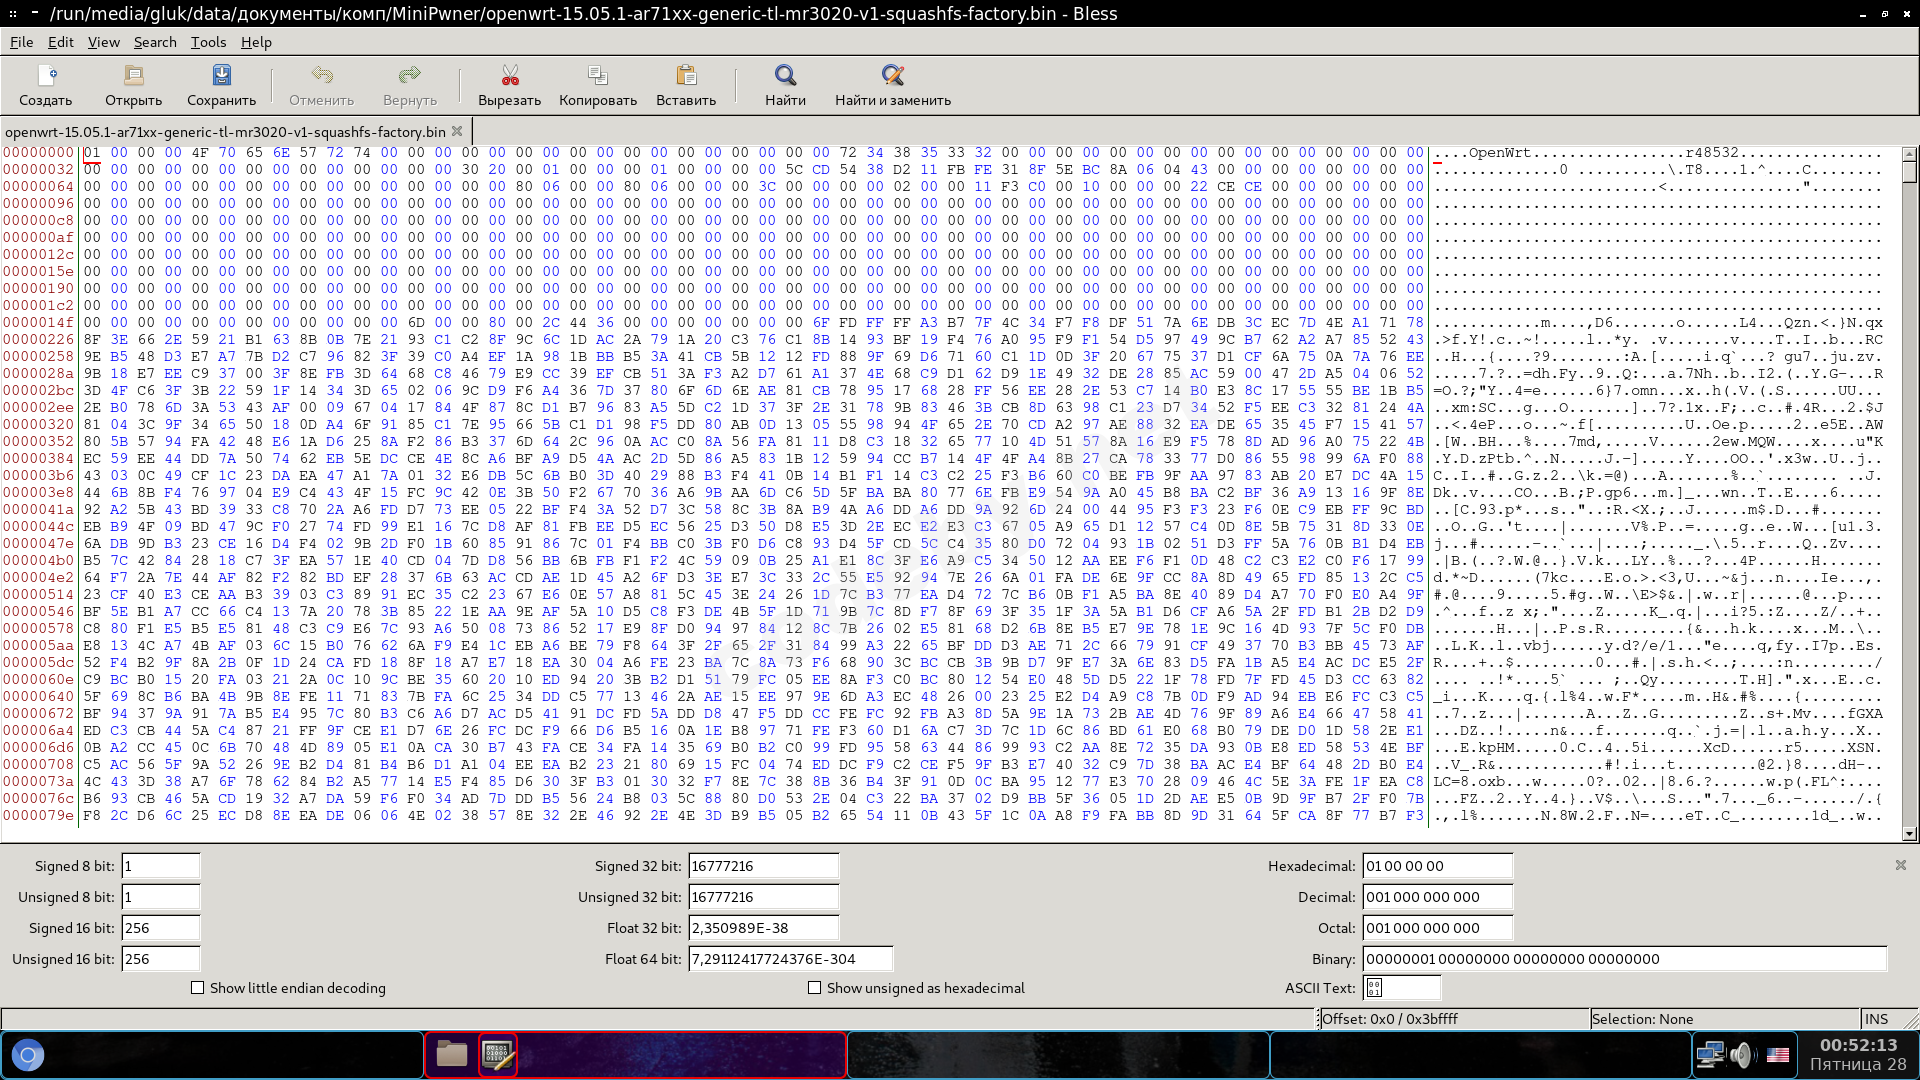Close the openwrt factory.bin tab
The image size is (1920, 1080).
pyautogui.click(x=457, y=132)
